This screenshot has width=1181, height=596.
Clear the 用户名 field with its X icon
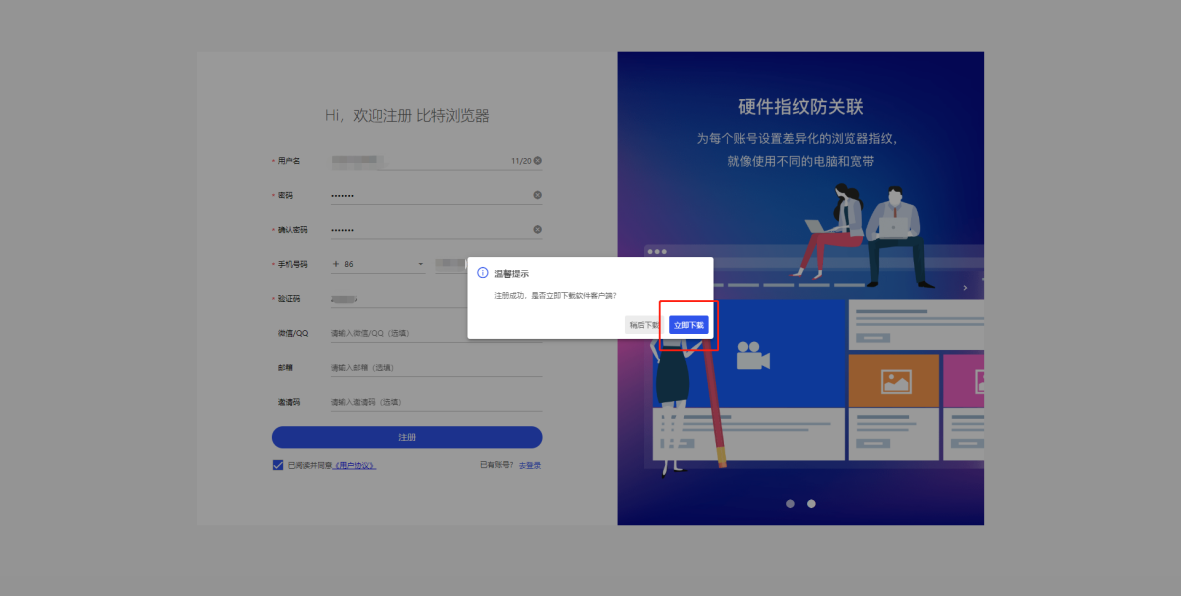(537, 161)
